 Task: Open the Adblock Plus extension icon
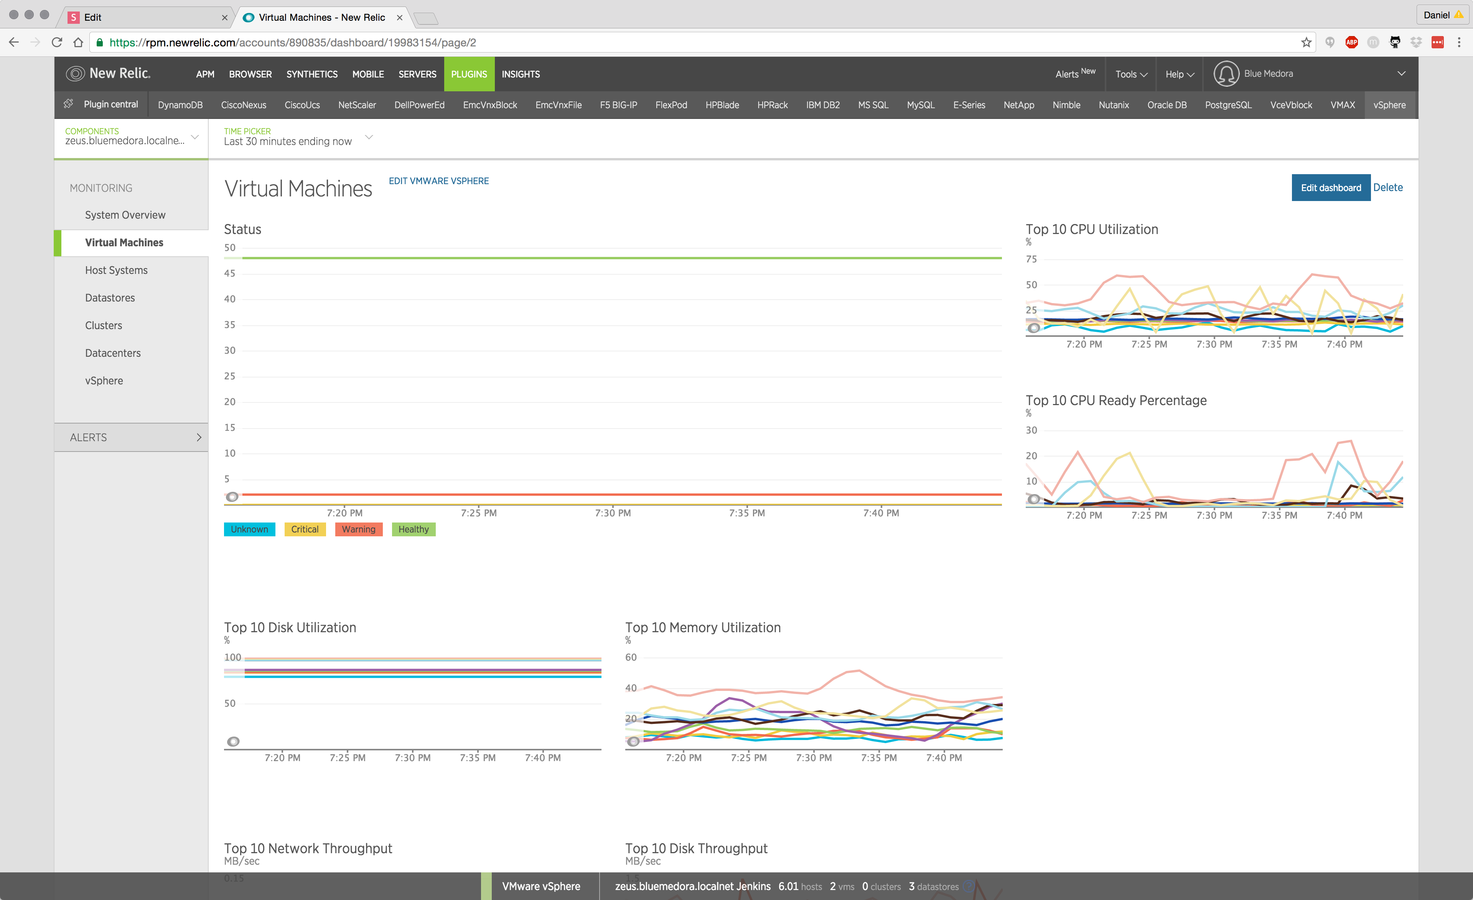tap(1351, 42)
